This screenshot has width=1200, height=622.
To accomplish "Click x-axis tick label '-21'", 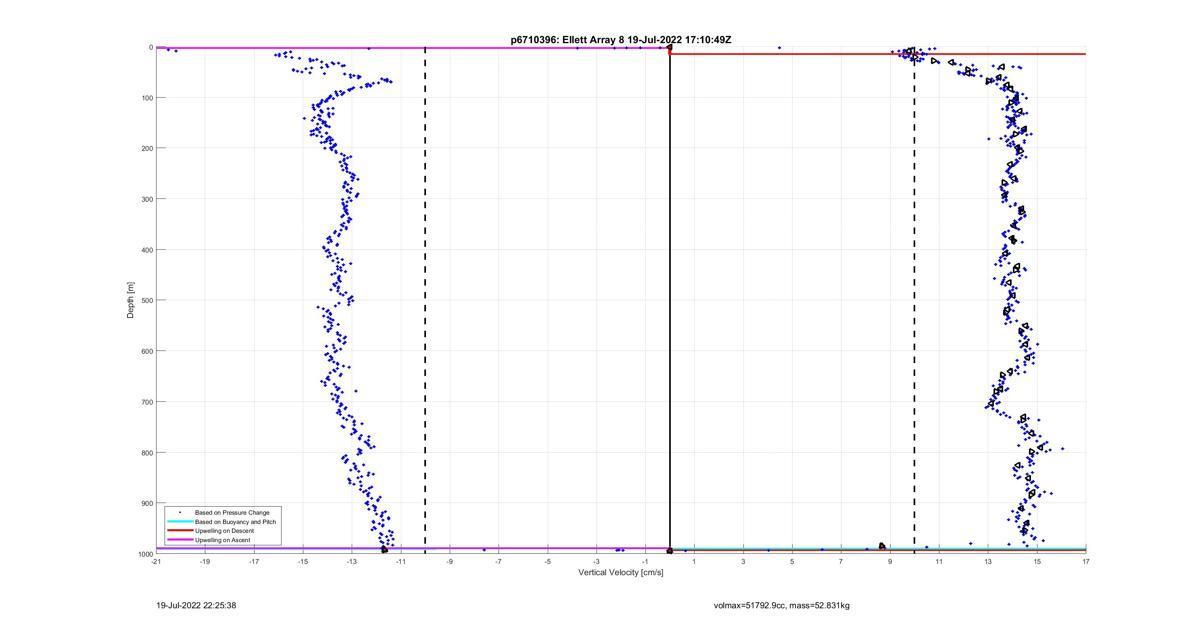I will 156,562.
